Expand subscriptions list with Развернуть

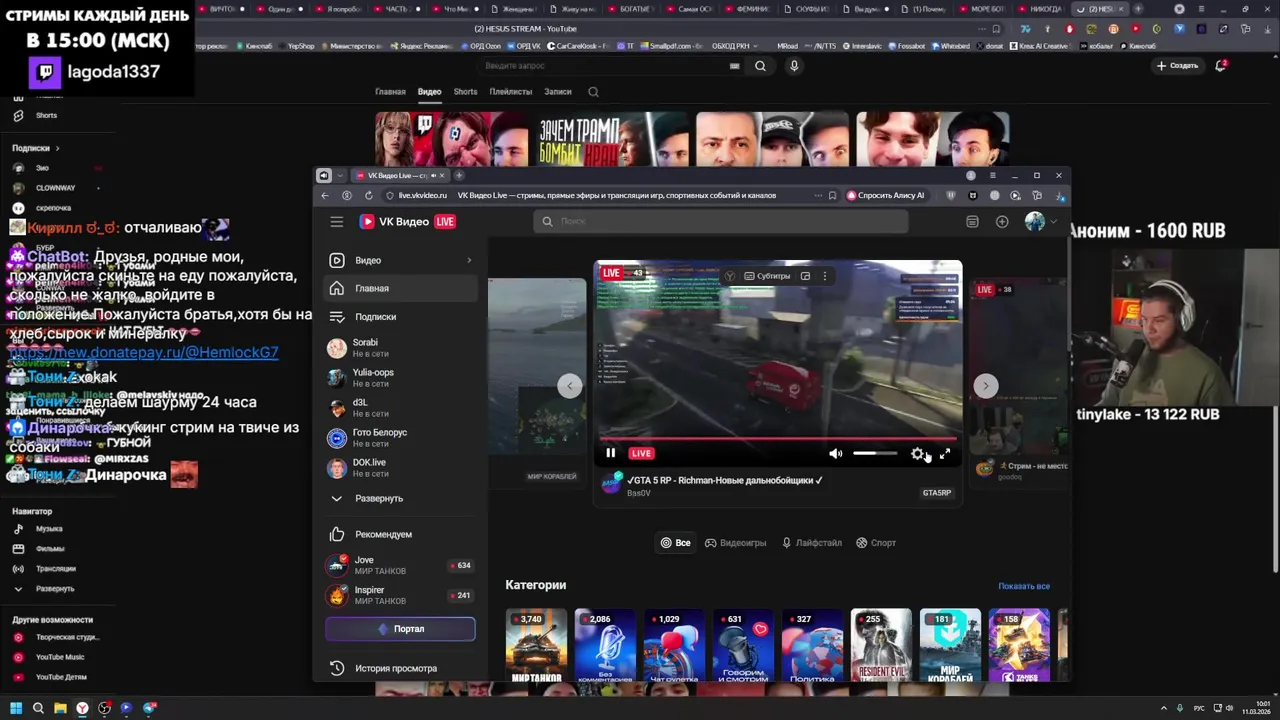tap(400, 498)
